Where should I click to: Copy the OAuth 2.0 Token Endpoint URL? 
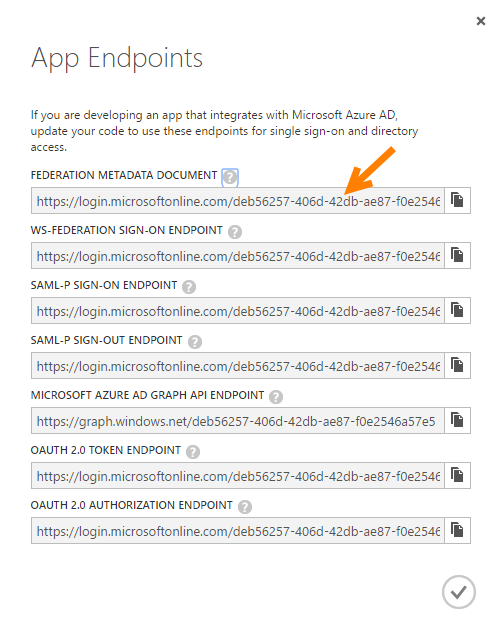click(457, 475)
